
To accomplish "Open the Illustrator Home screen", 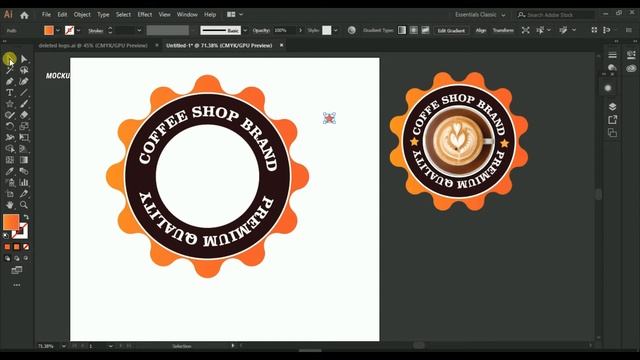I will click(x=24, y=15).
